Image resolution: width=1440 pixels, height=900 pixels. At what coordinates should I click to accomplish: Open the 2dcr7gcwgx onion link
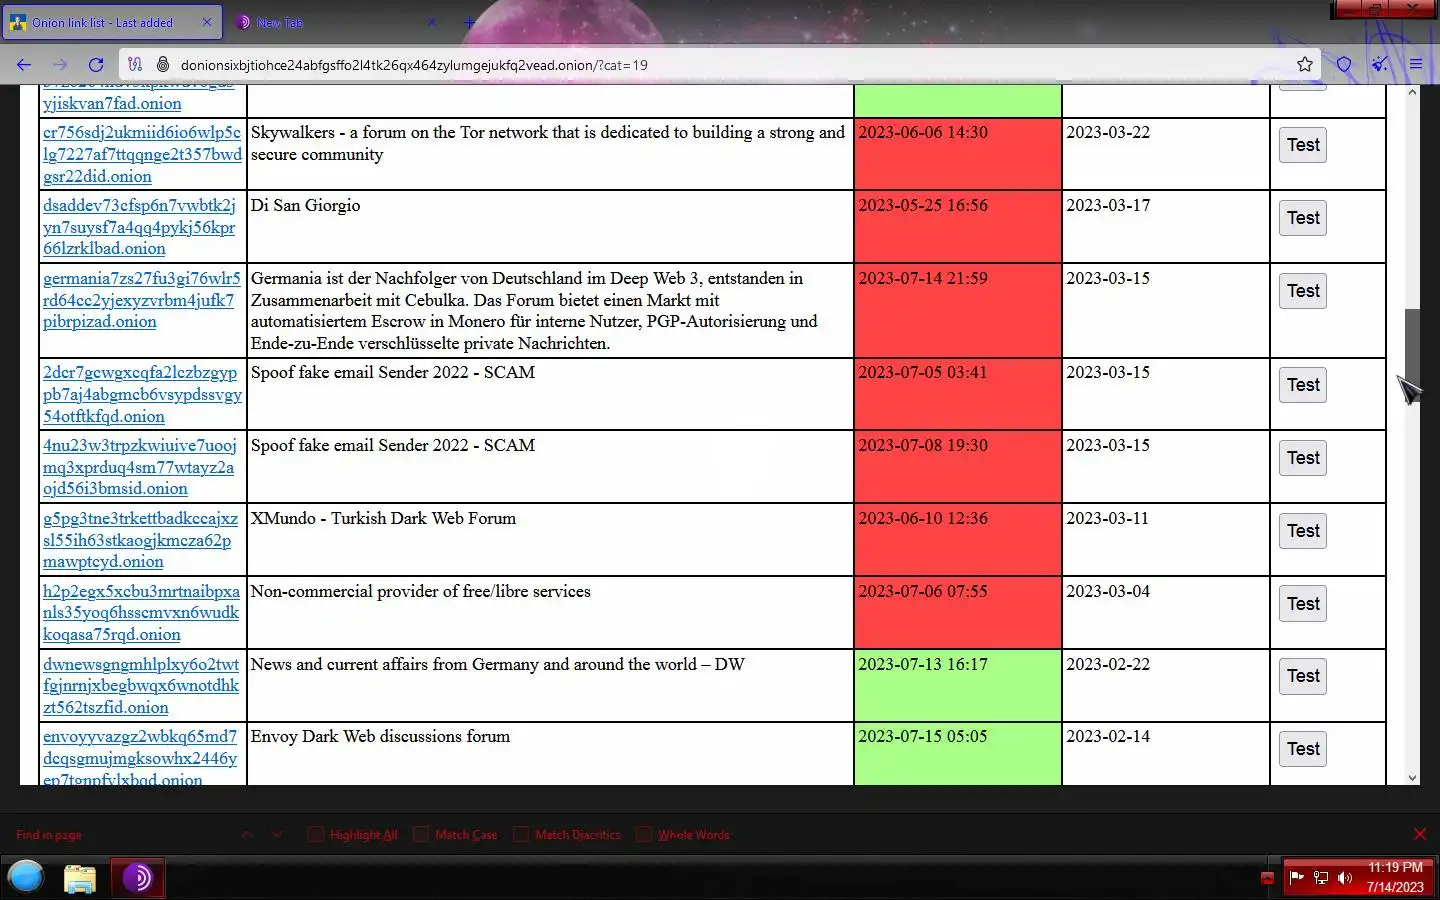click(142, 394)
